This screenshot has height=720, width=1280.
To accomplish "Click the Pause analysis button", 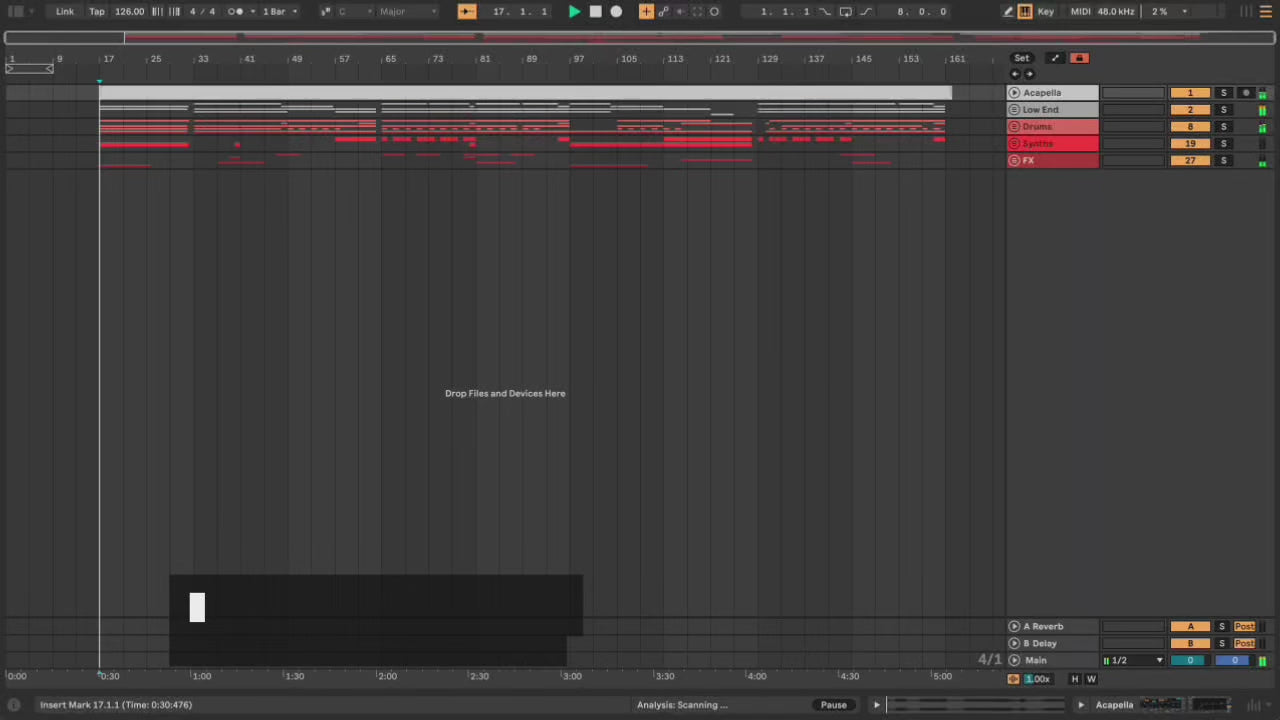I will 833,705.
